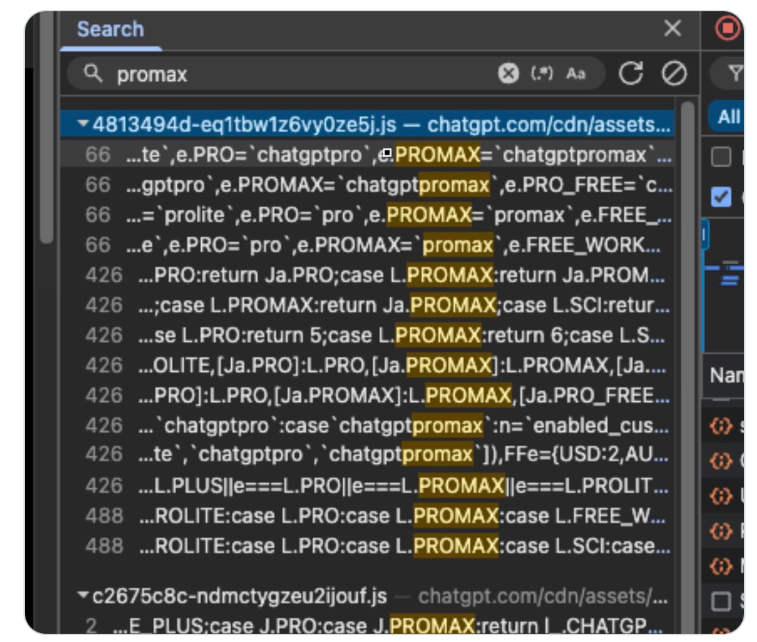Click the Name column header in Network
This screenshot has height=642, width=757.
click(726, 375)
